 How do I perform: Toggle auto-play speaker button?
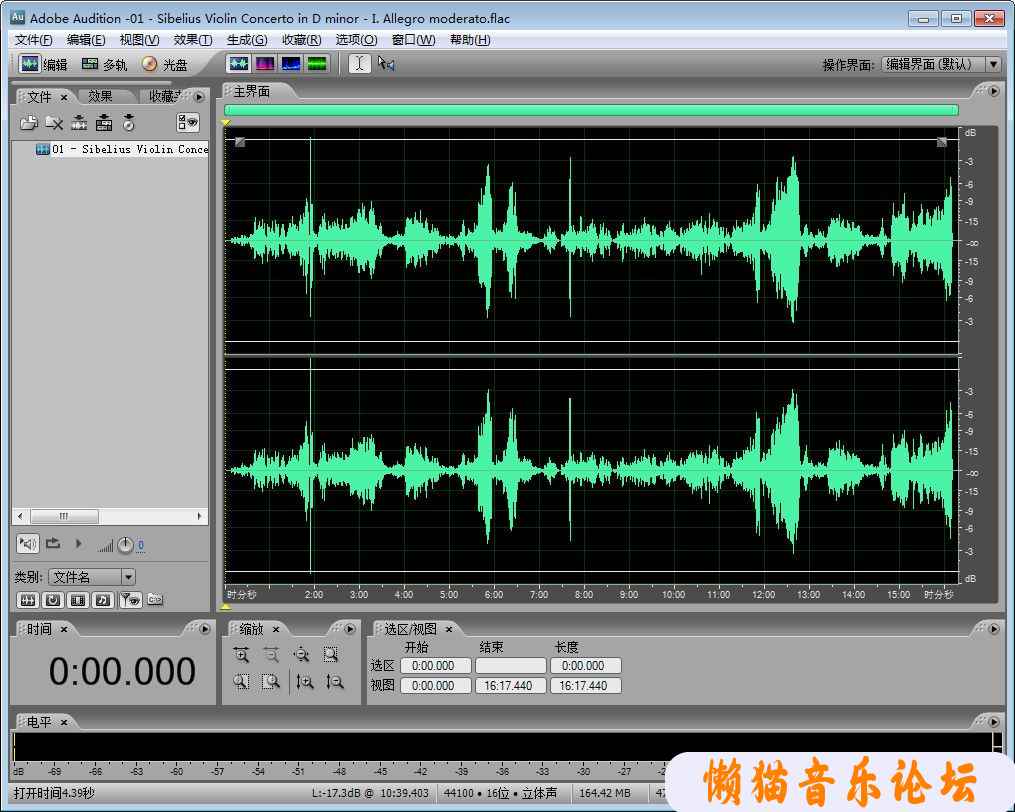click(28, 543)
